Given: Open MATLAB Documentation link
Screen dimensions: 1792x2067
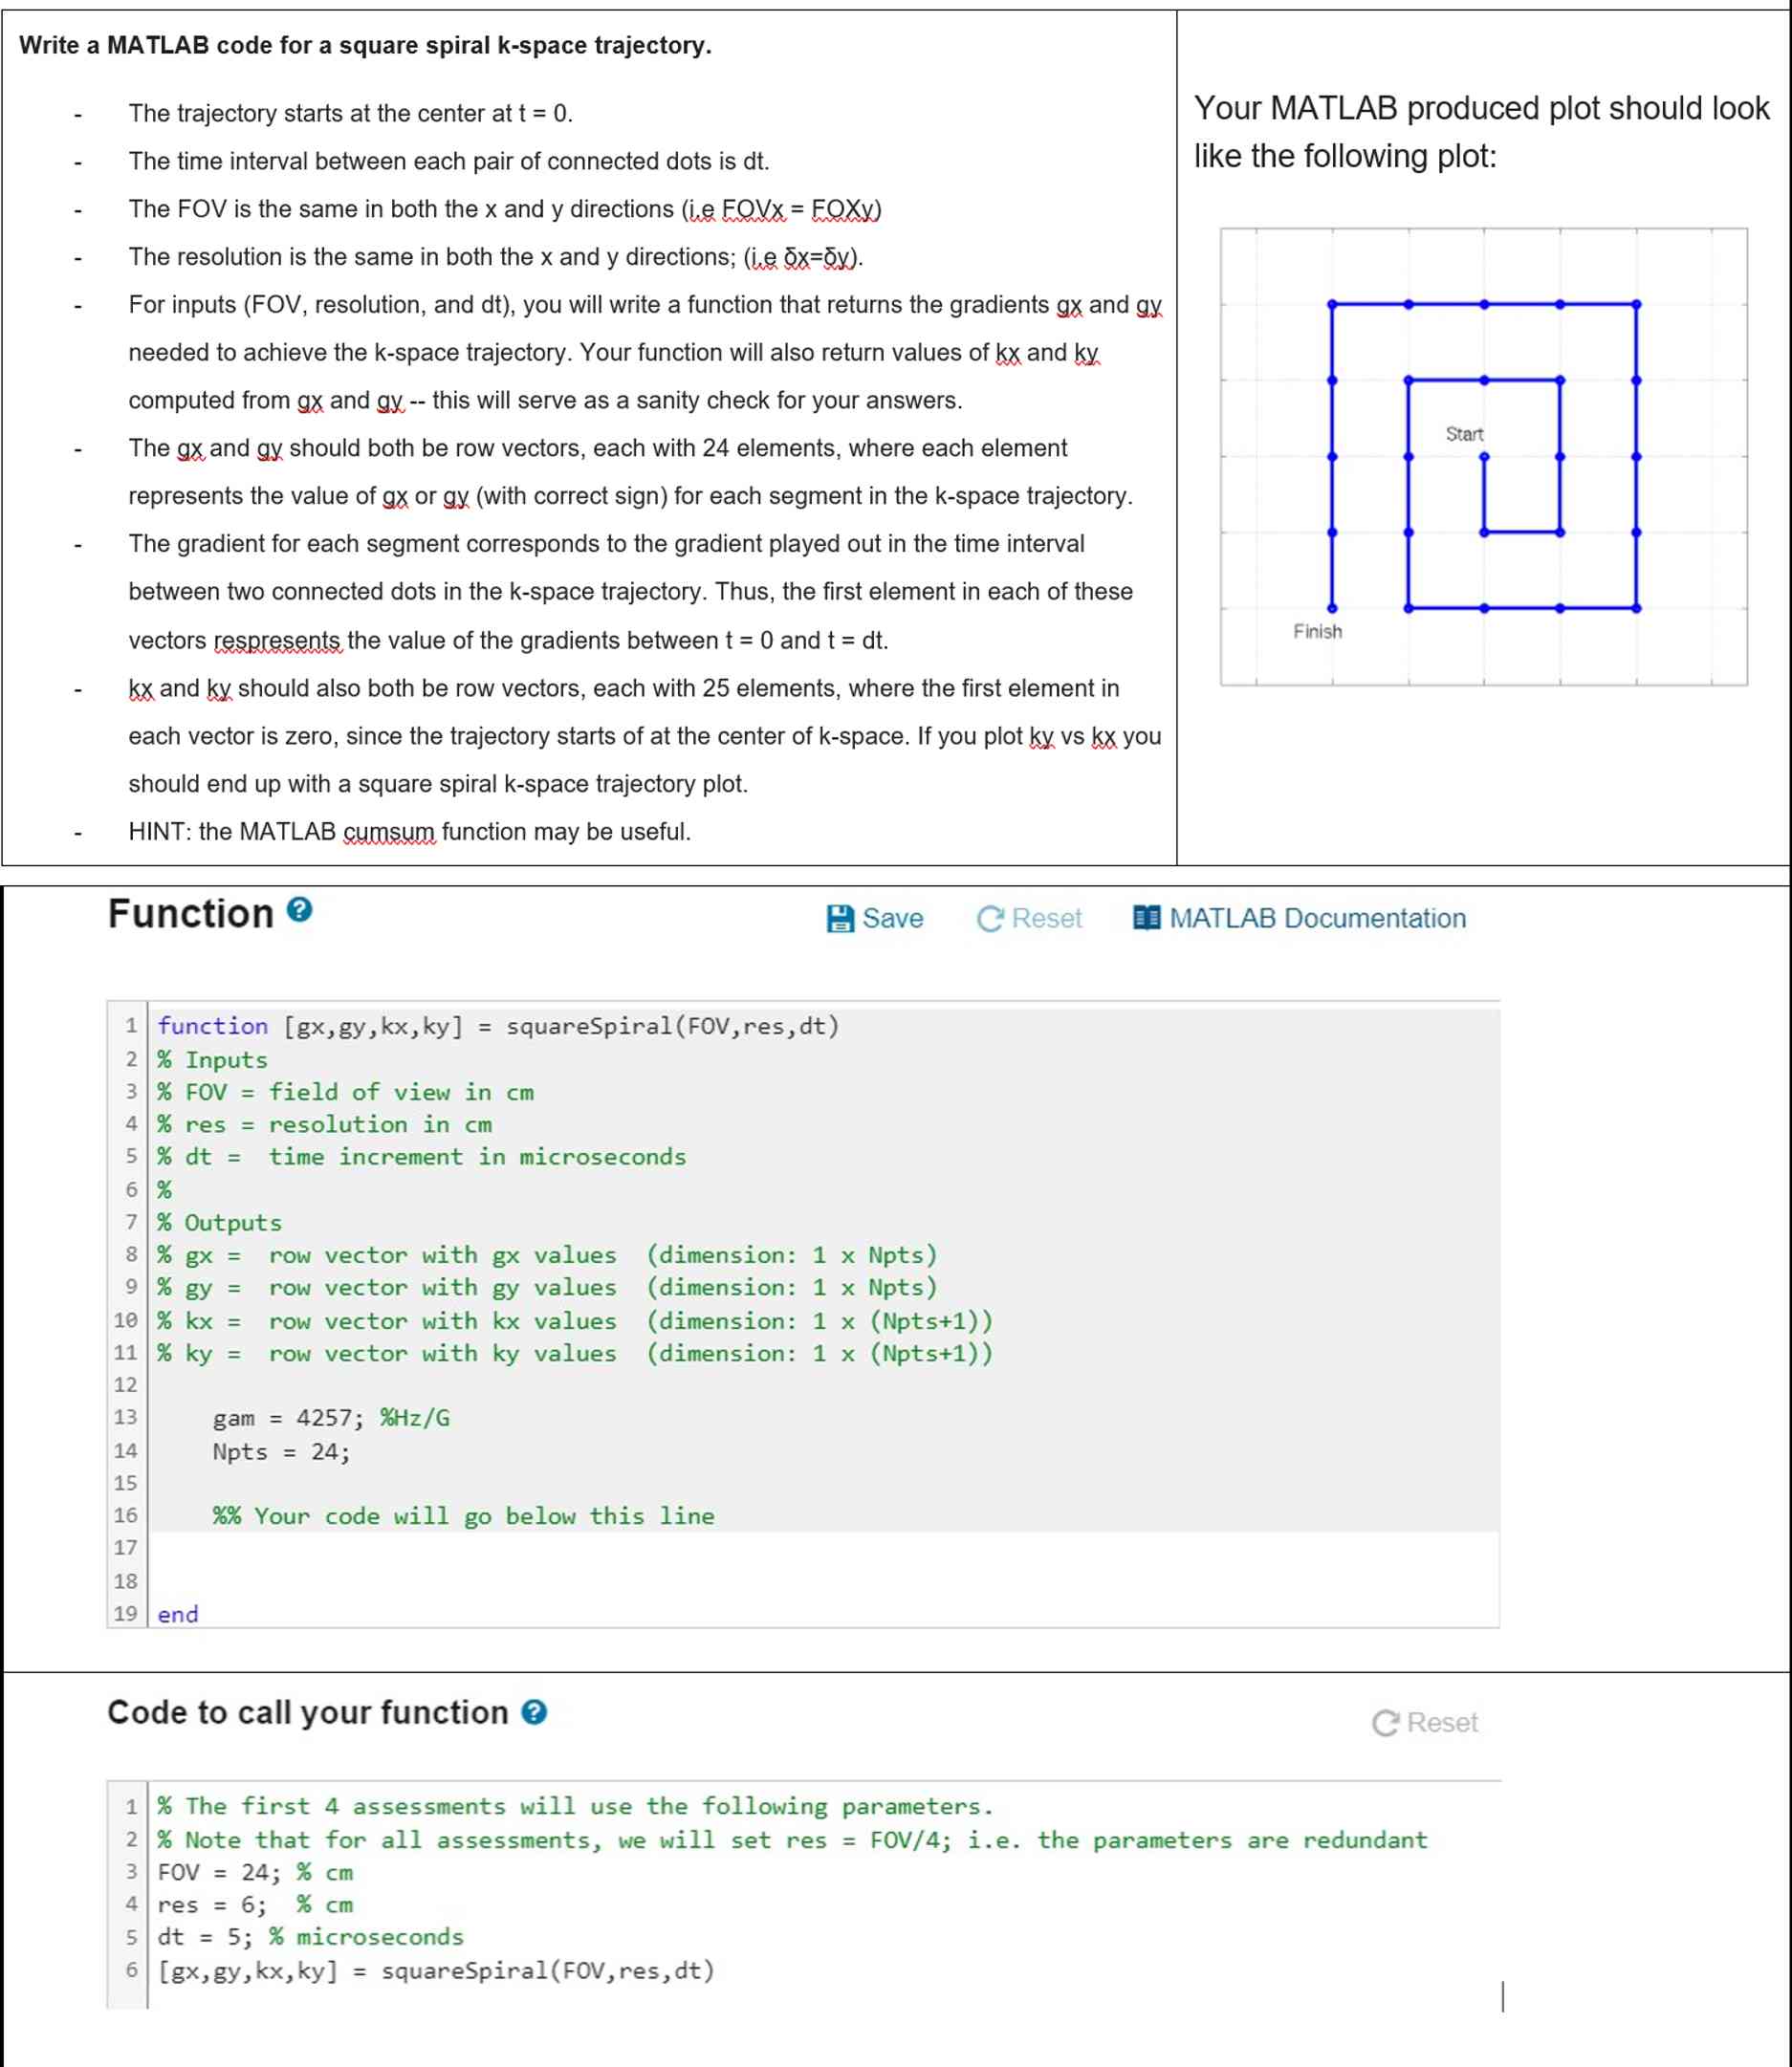Looking at the screenshot, I should click(x=1319, y=918).
